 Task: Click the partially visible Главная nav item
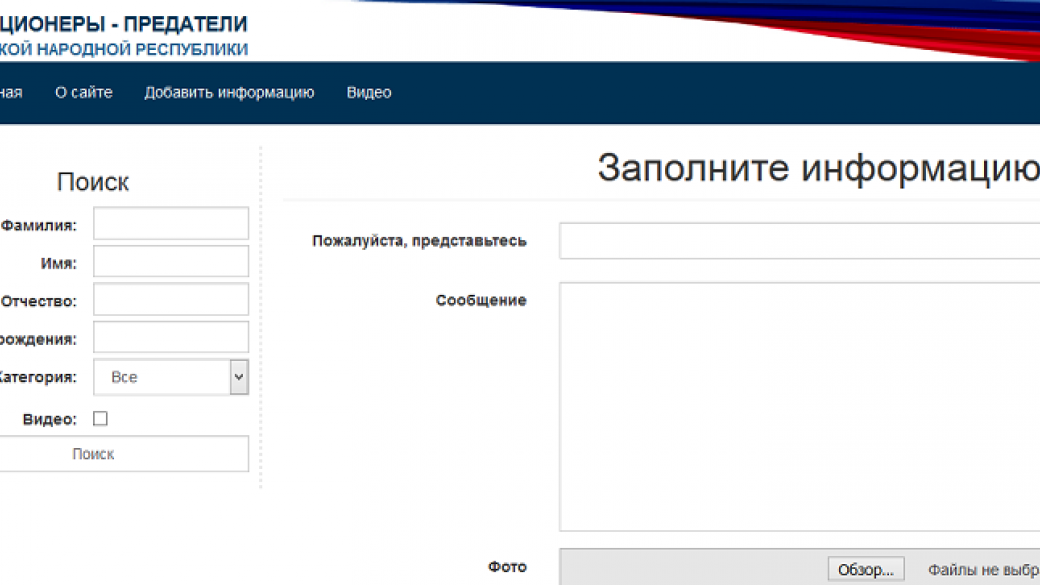coord(10,92)
